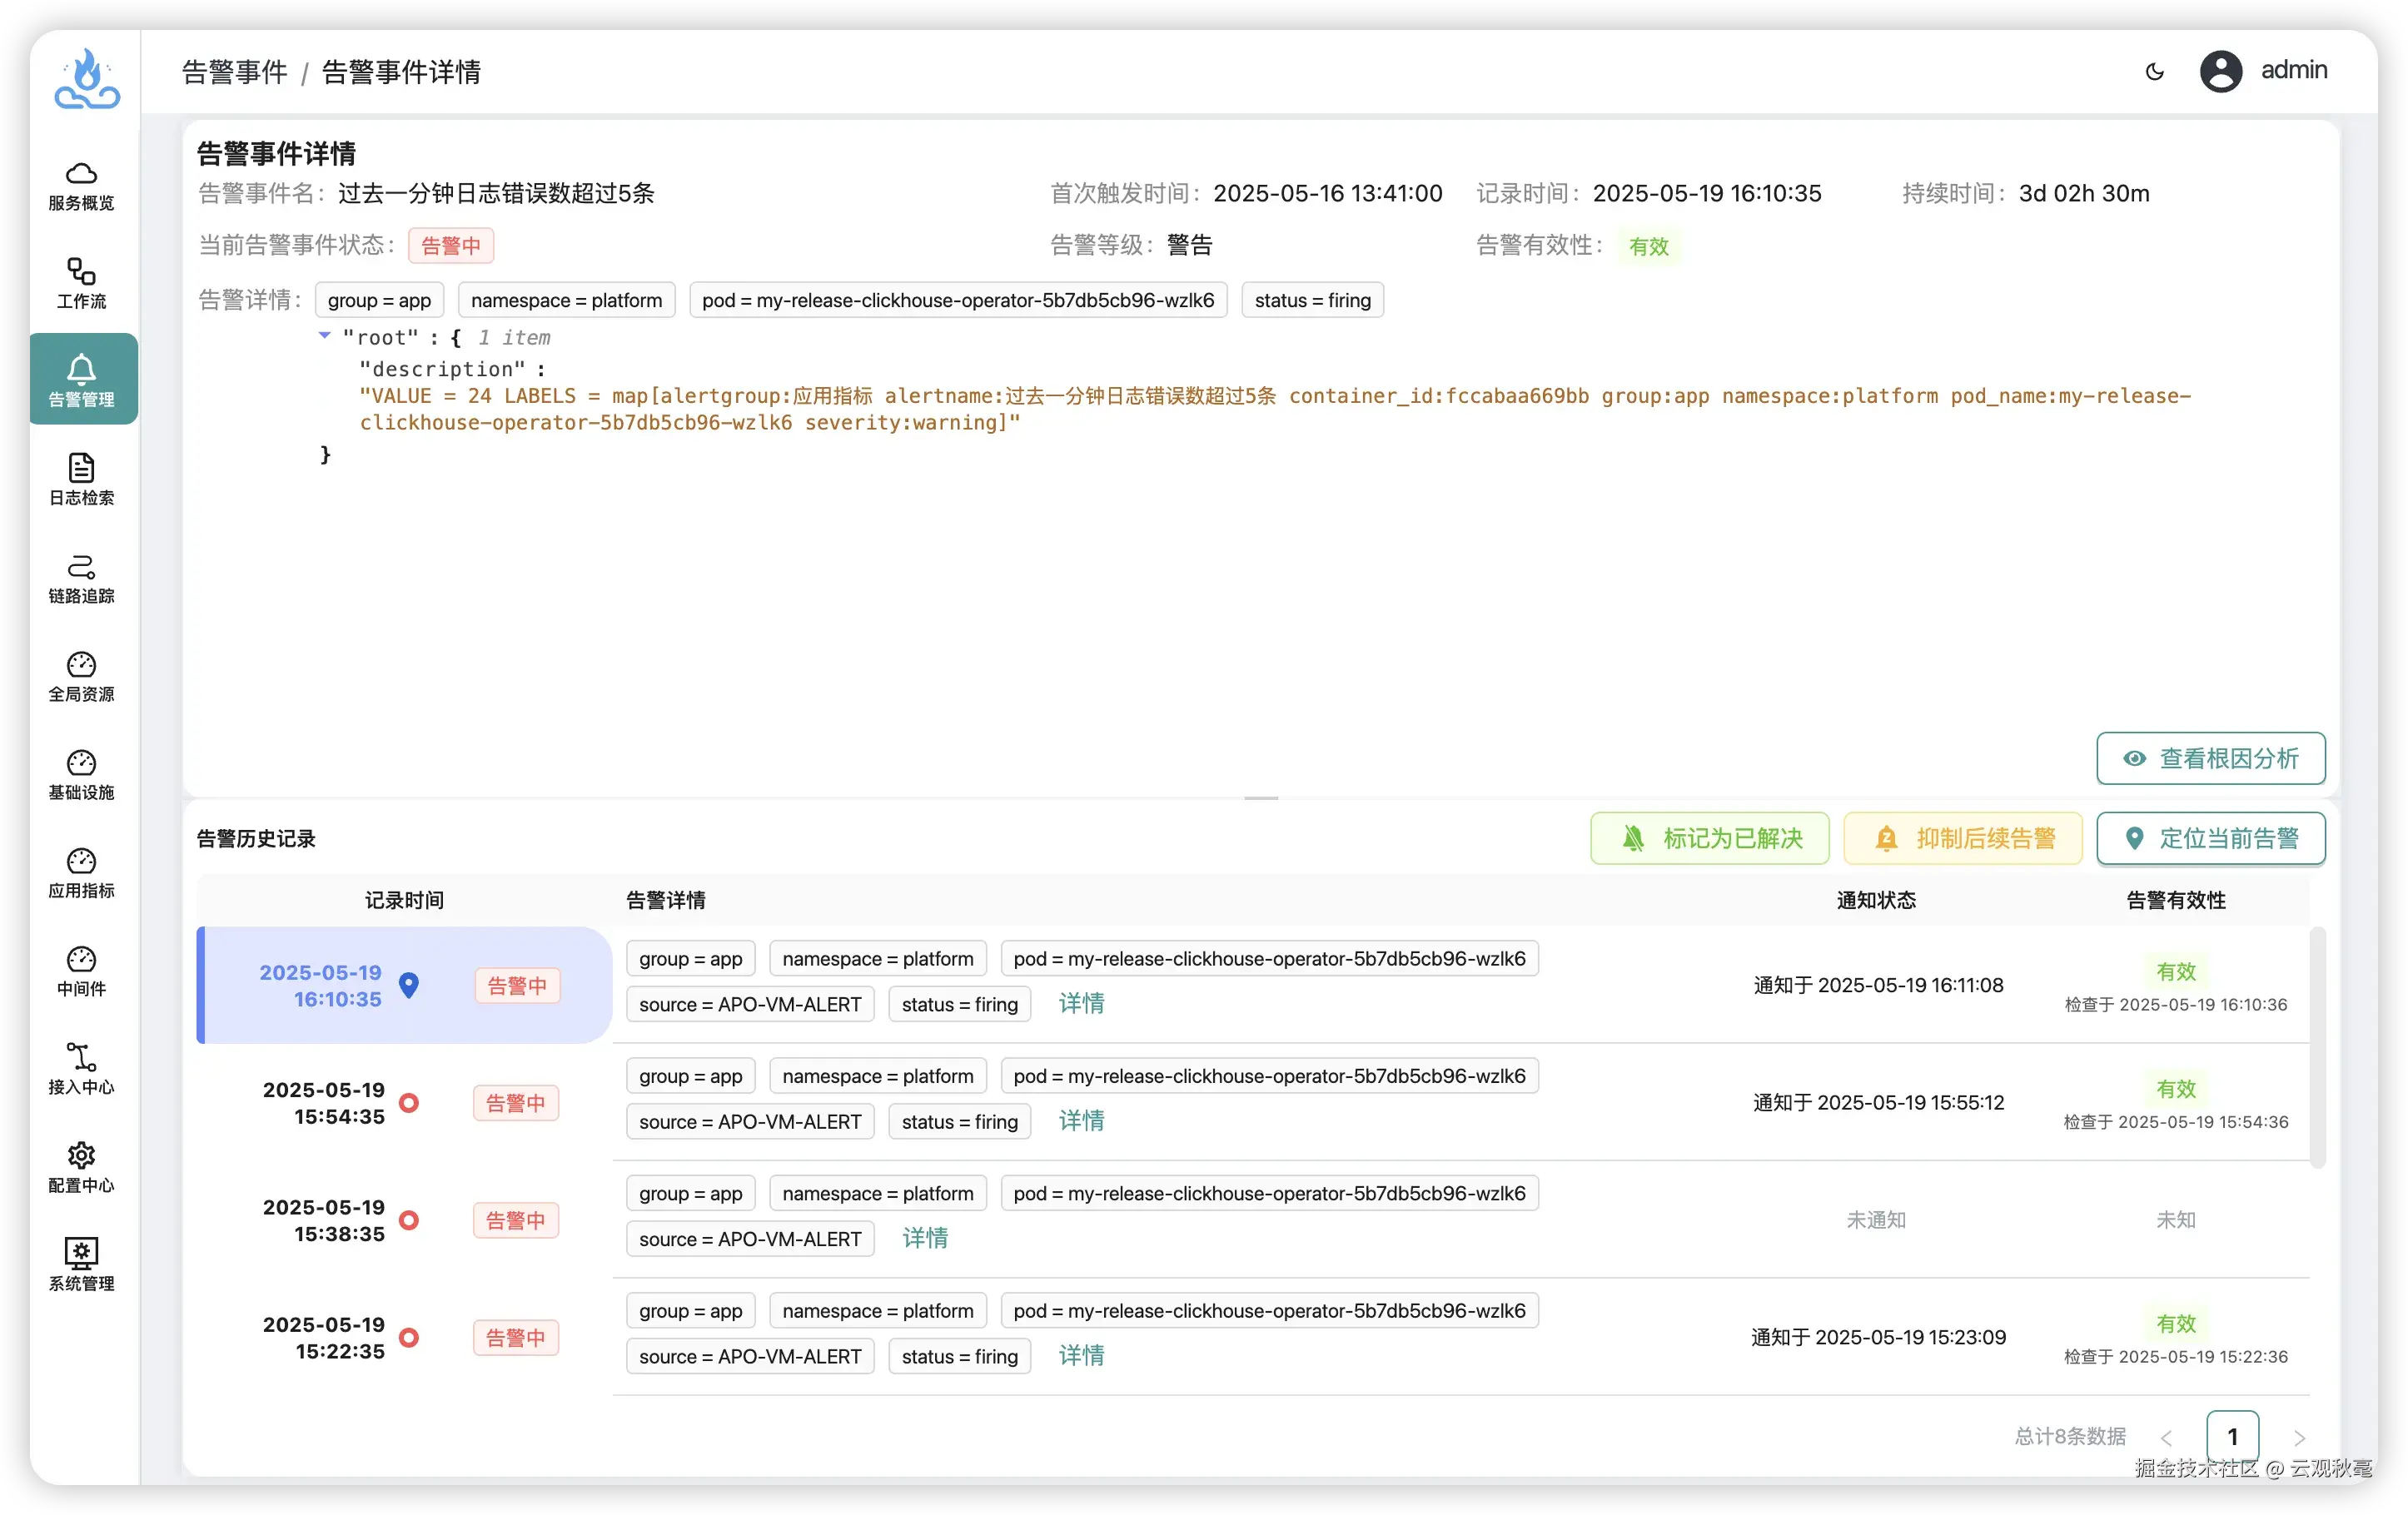Collapse the "root" JSON tree triangle
The width and height of the screenshot is (2408, 1515).
coord(324,336)
